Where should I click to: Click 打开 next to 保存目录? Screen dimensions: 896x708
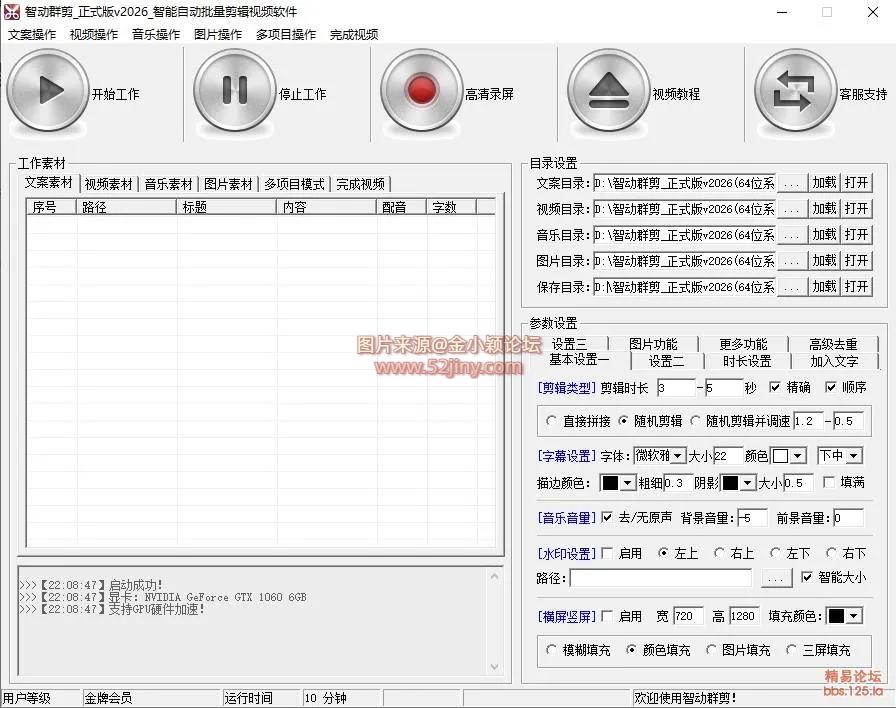(x=856, y=287)
